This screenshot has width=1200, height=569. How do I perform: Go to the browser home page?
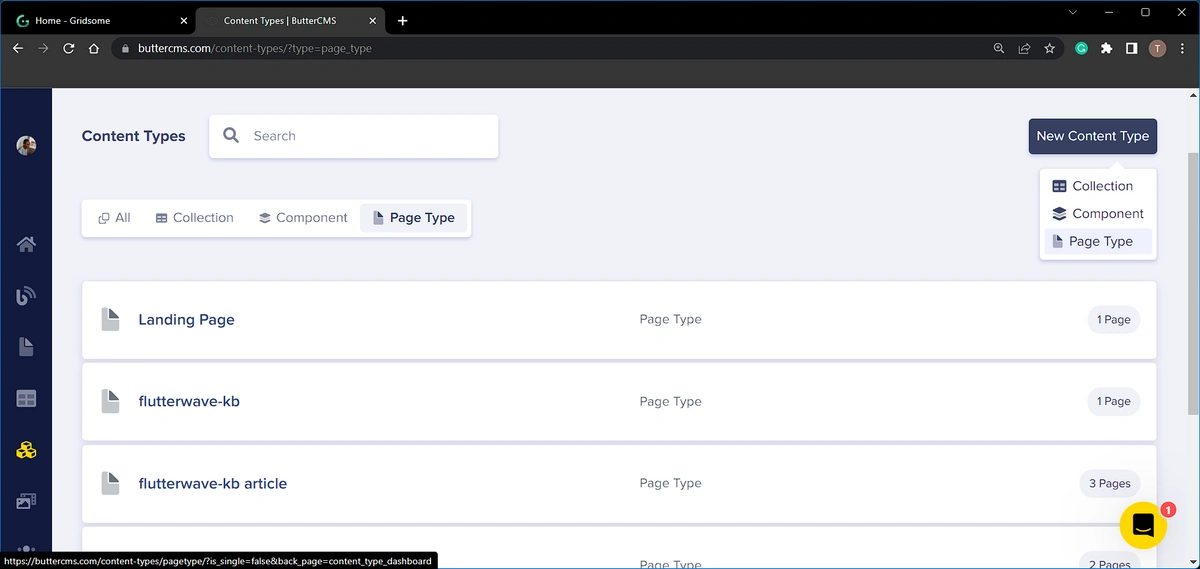point(94,48)
